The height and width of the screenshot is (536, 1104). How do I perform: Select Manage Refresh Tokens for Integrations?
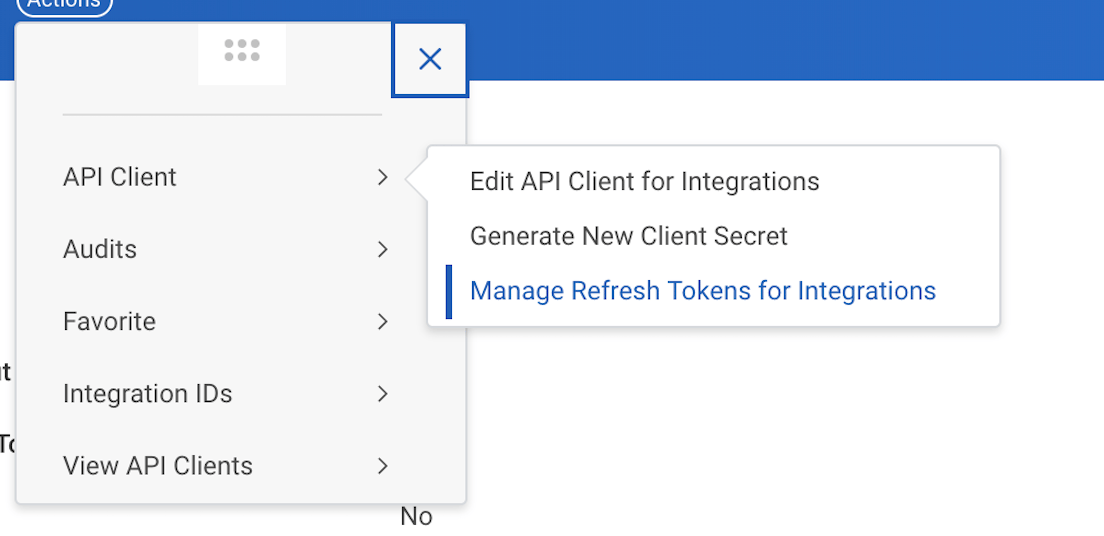[x=703, y=291]
